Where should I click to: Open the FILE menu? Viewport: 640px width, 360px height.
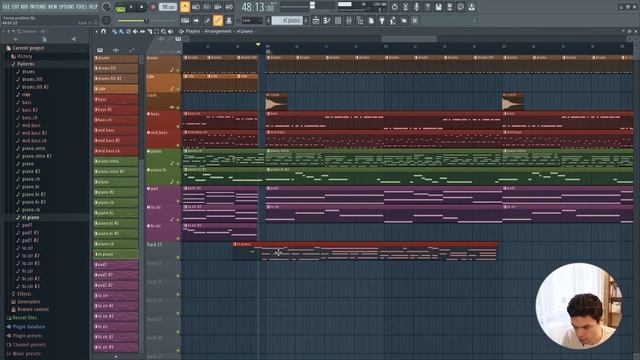[6, 7]
